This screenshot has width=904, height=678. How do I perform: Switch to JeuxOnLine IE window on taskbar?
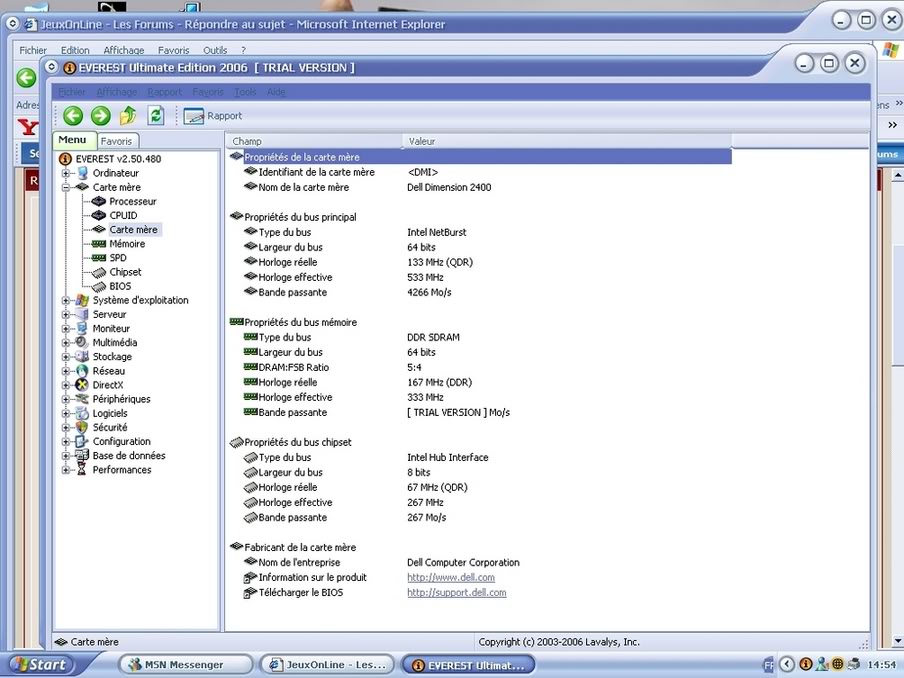point(327,665)
